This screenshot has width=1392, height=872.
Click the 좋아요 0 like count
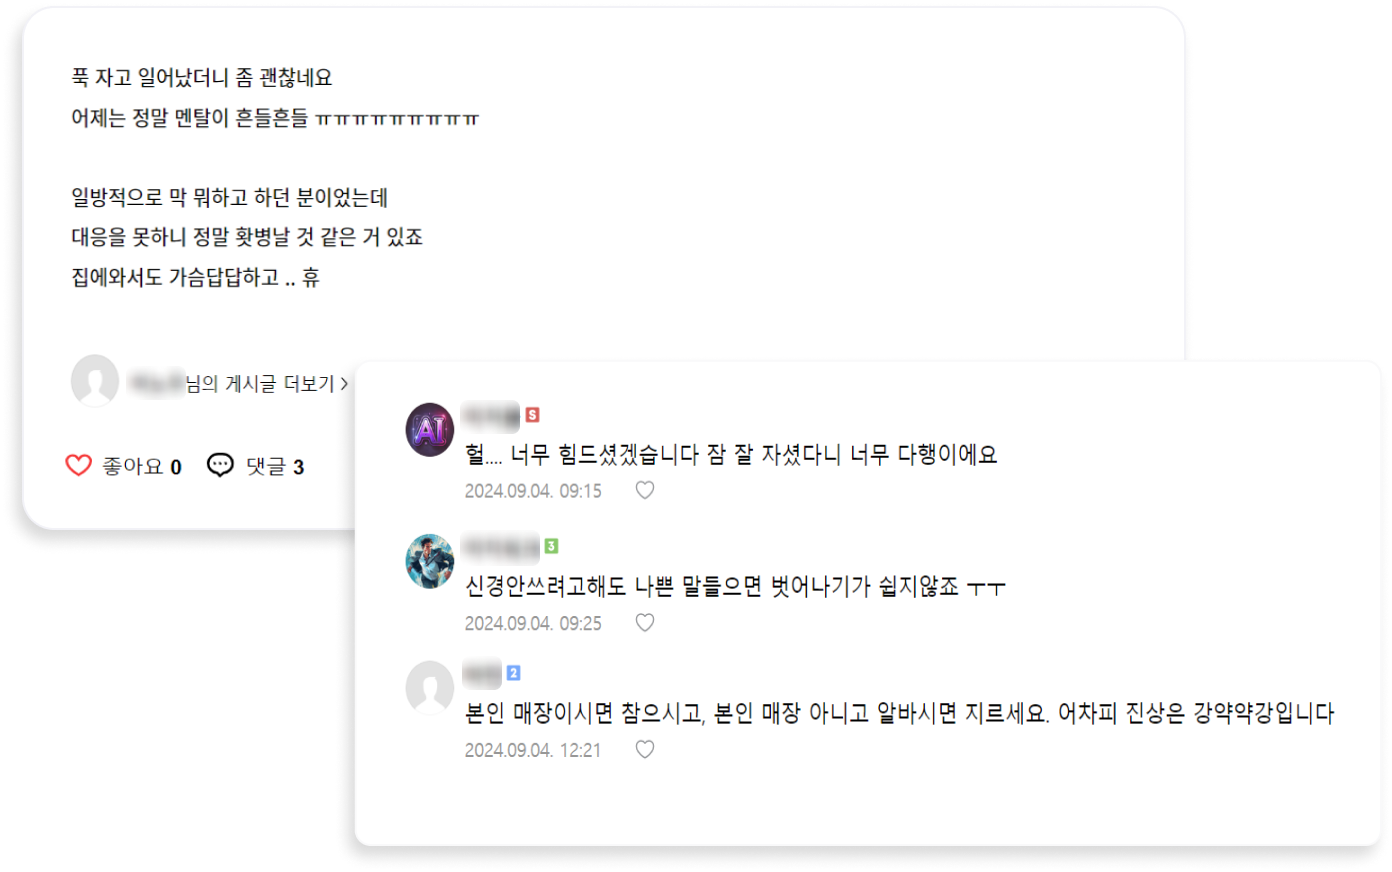(x=142, y=467)
